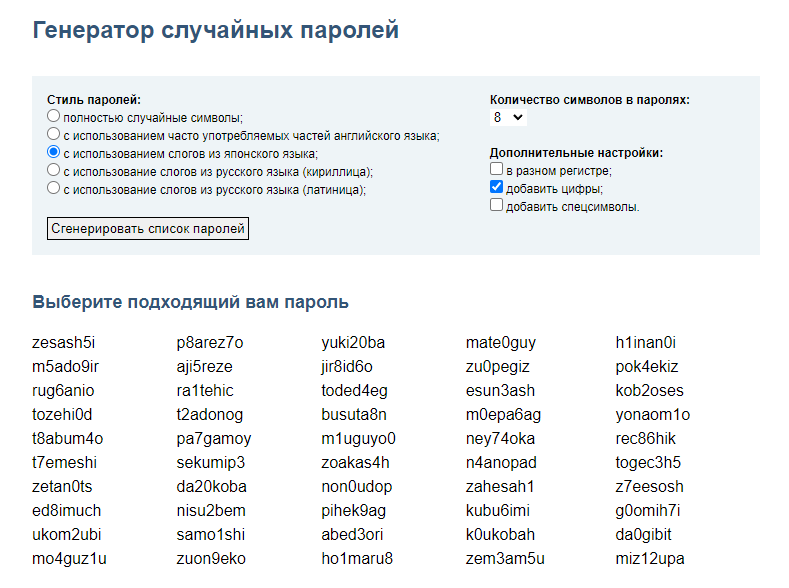Select password mo4guz1u
The width and height of the screenshot is (789, 588).
point(69,559)
